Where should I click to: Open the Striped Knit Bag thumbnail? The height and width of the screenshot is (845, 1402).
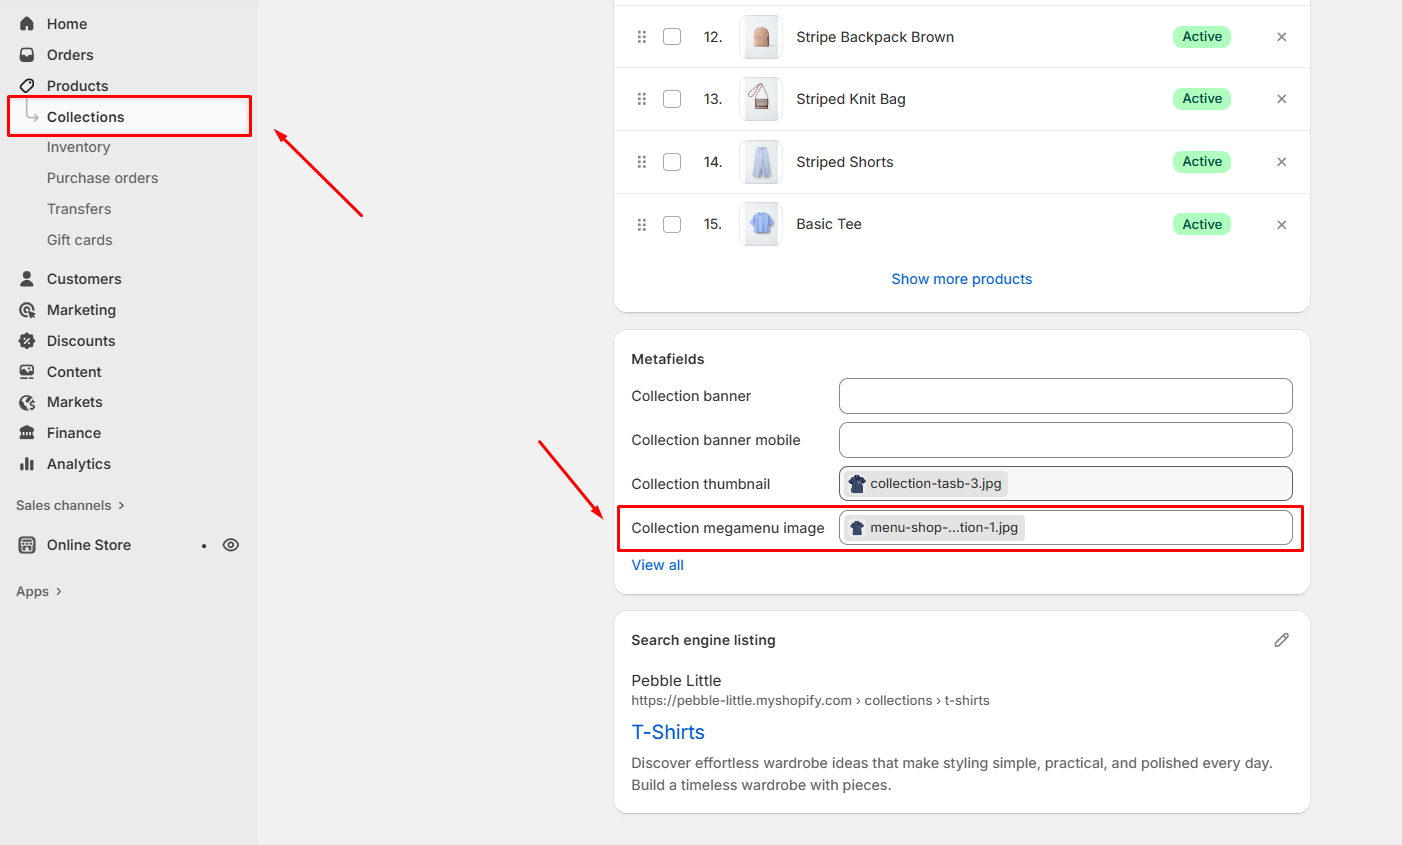(x=761, y=99)
